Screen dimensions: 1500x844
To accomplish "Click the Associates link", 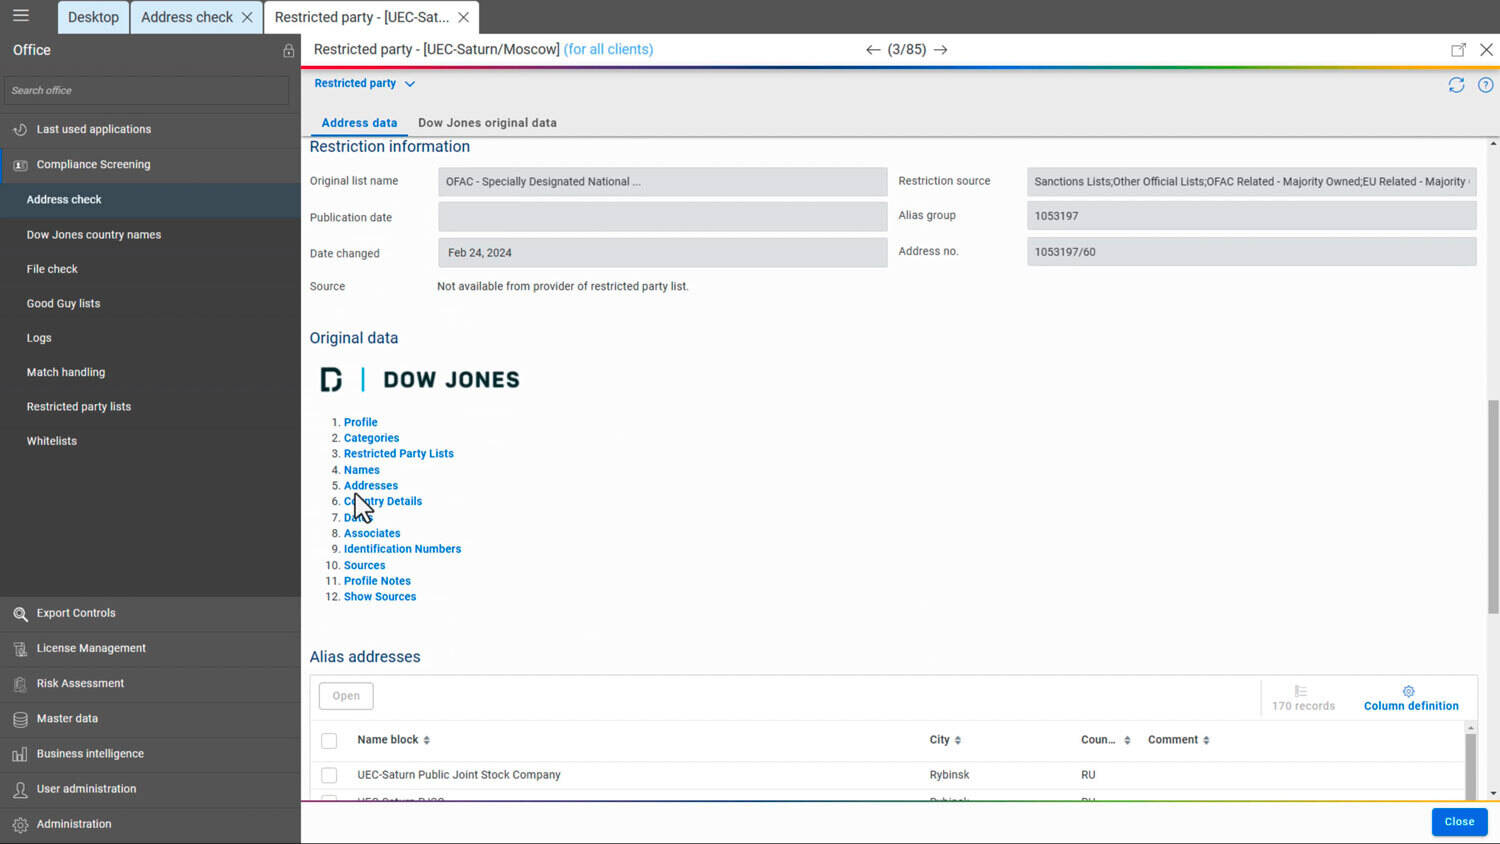I will point(372,534).
